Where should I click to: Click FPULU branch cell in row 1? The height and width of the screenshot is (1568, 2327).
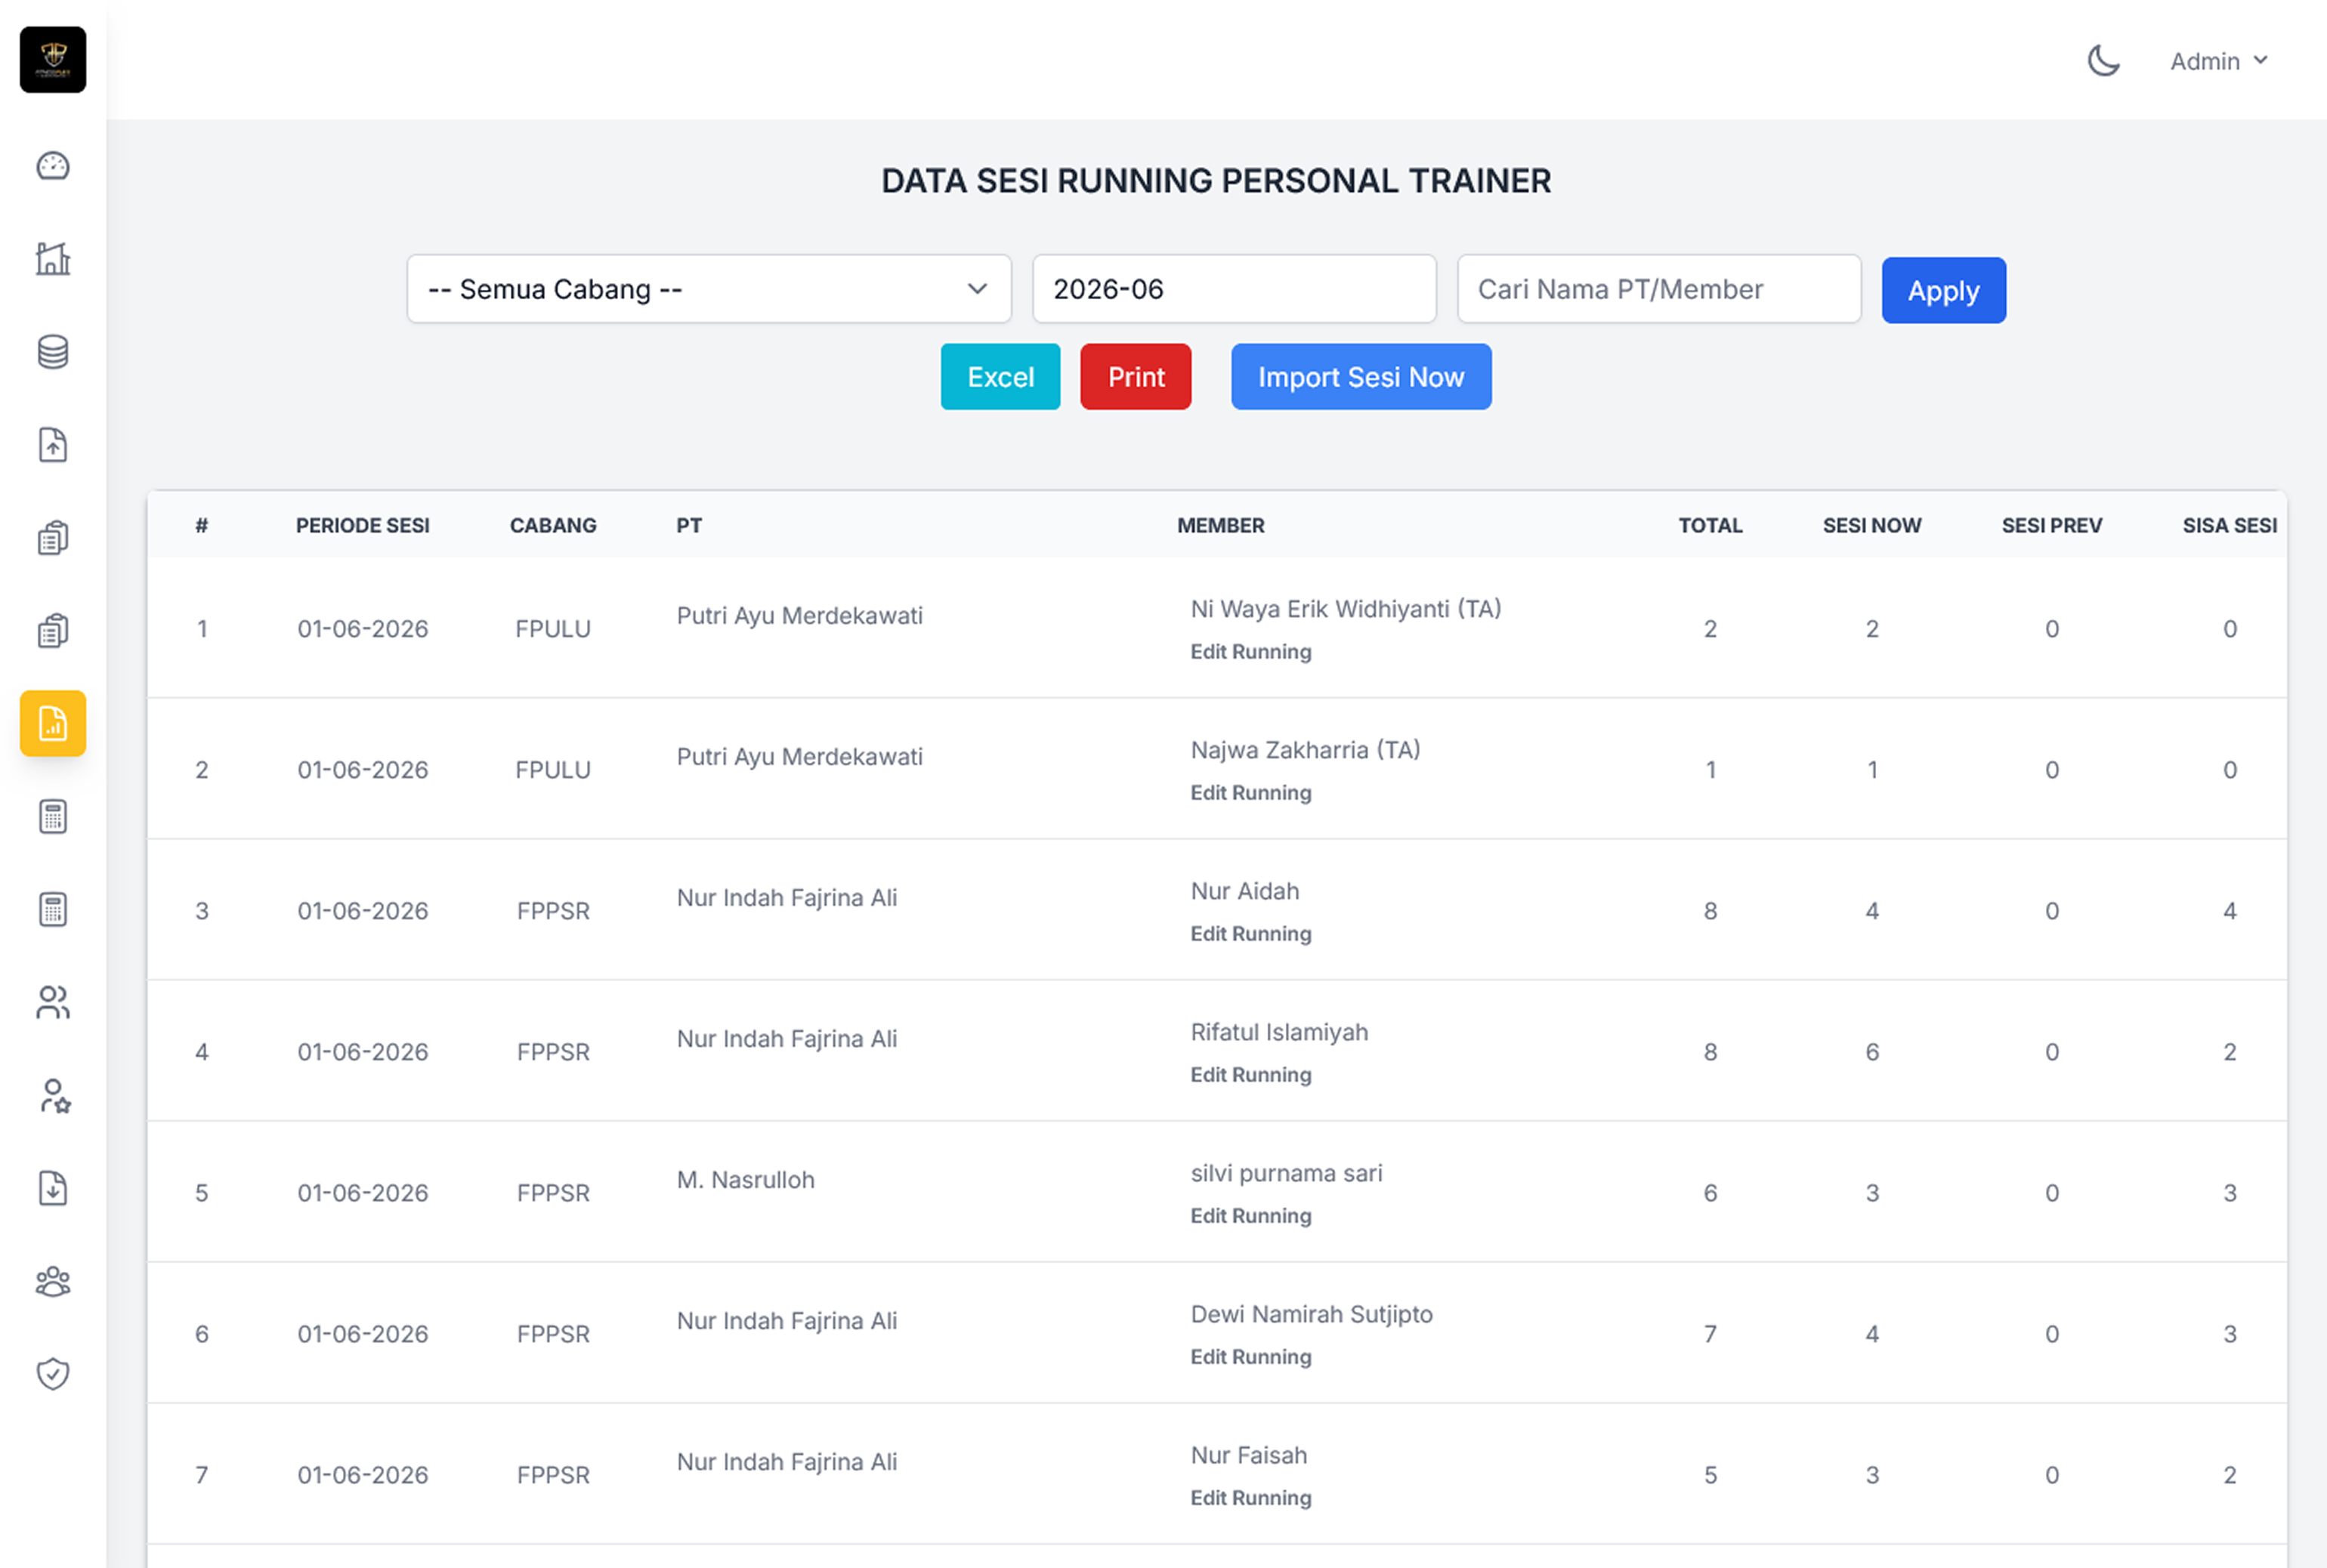pyautogui.click(x=553, y=629)
